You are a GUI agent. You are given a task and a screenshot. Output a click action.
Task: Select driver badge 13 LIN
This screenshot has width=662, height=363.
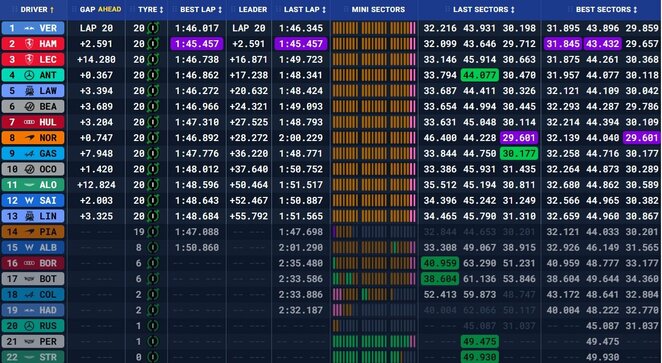(x=33, y=216)
